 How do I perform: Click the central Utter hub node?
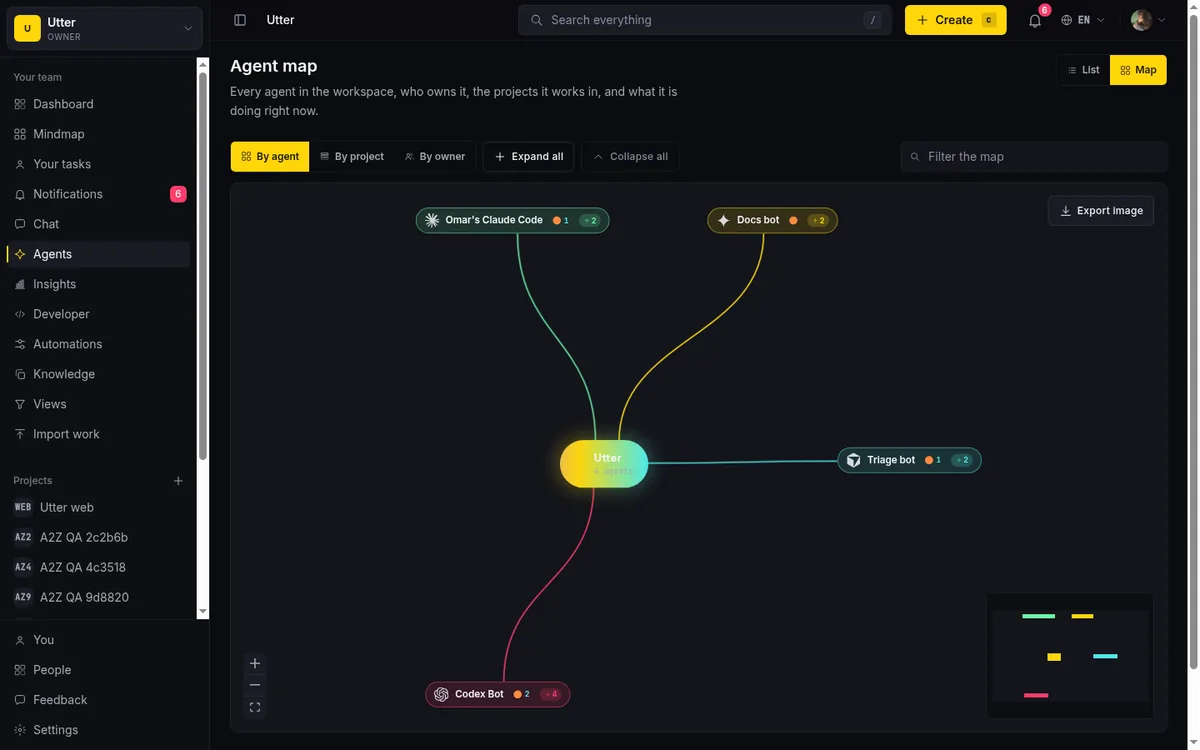pos(604,464)
